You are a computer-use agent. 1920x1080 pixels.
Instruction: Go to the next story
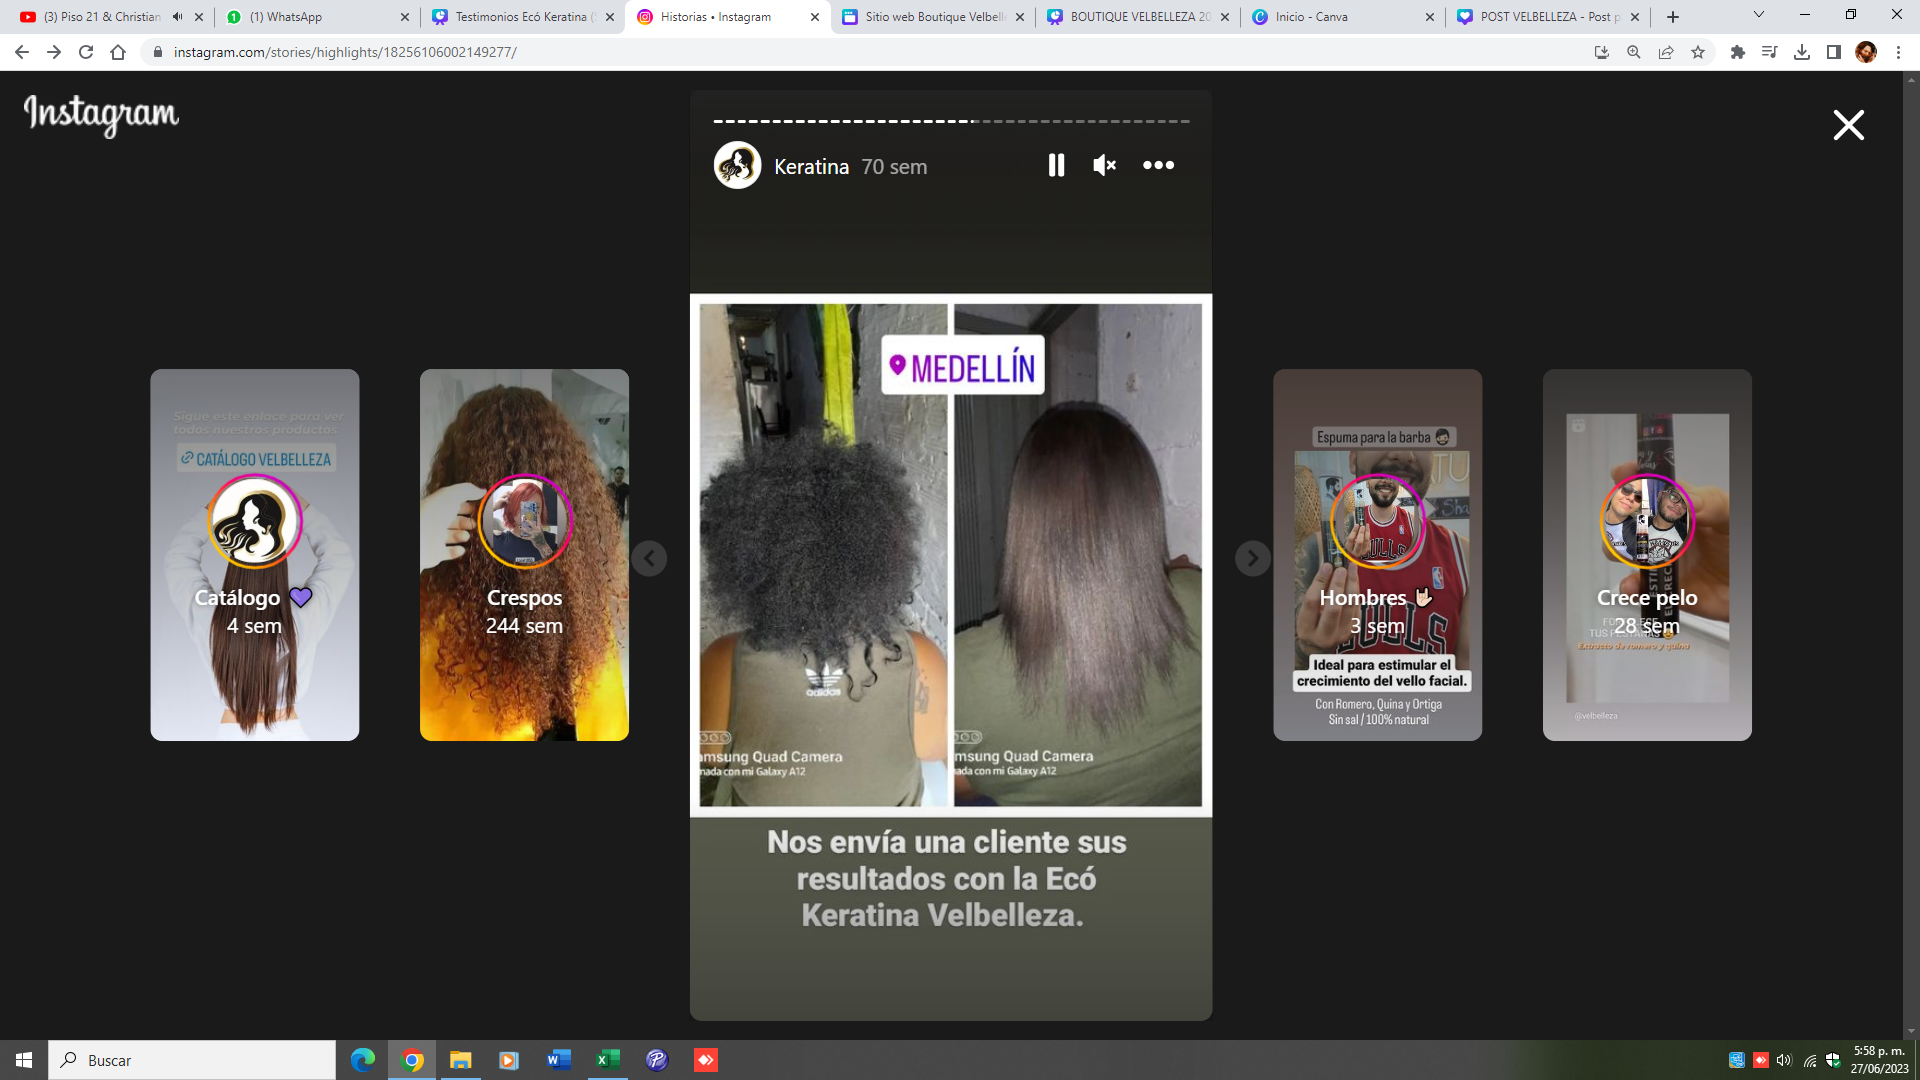(1252, 558)
